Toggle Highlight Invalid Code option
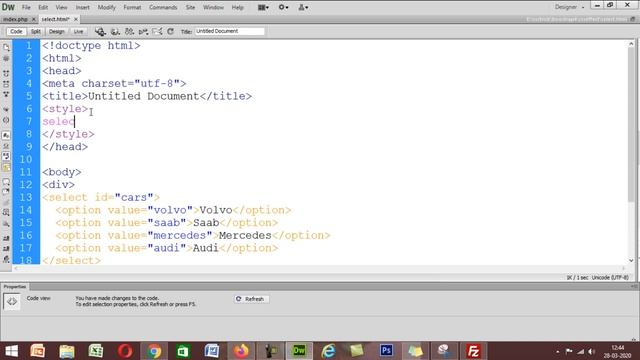 [x=6, y=146]
